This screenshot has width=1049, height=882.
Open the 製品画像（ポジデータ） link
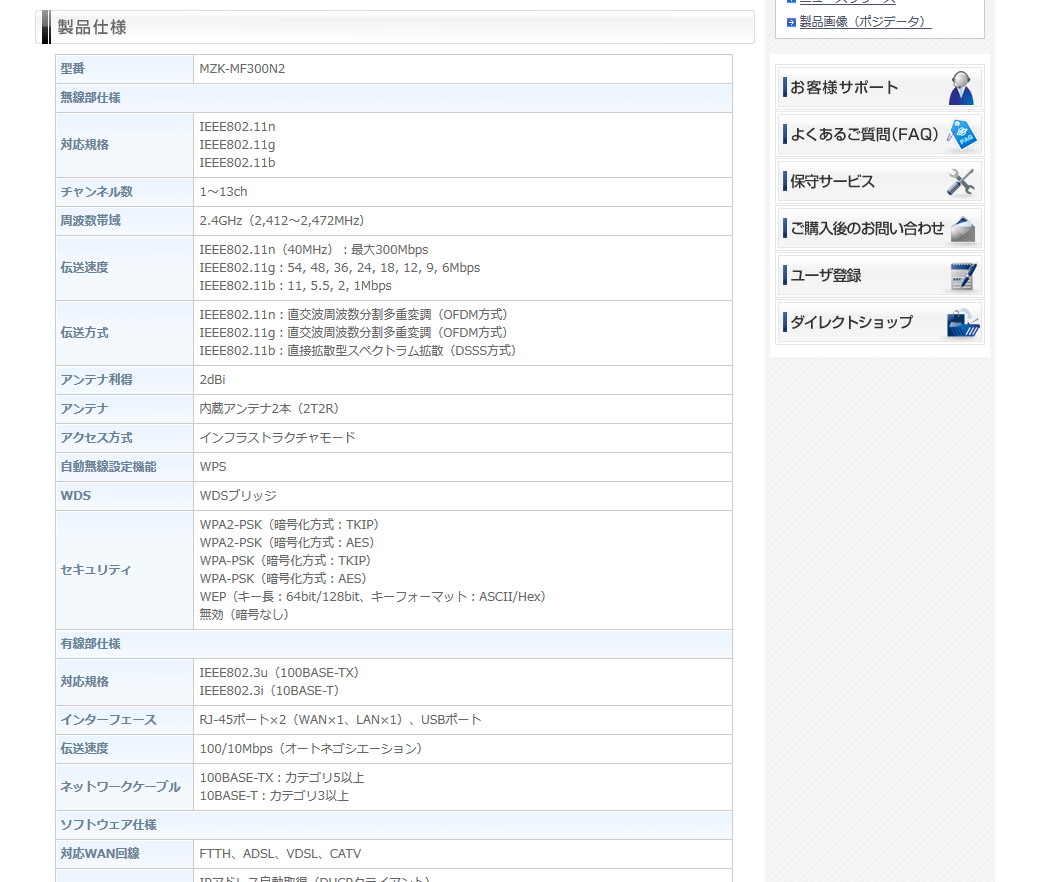(x=865, y=21)
